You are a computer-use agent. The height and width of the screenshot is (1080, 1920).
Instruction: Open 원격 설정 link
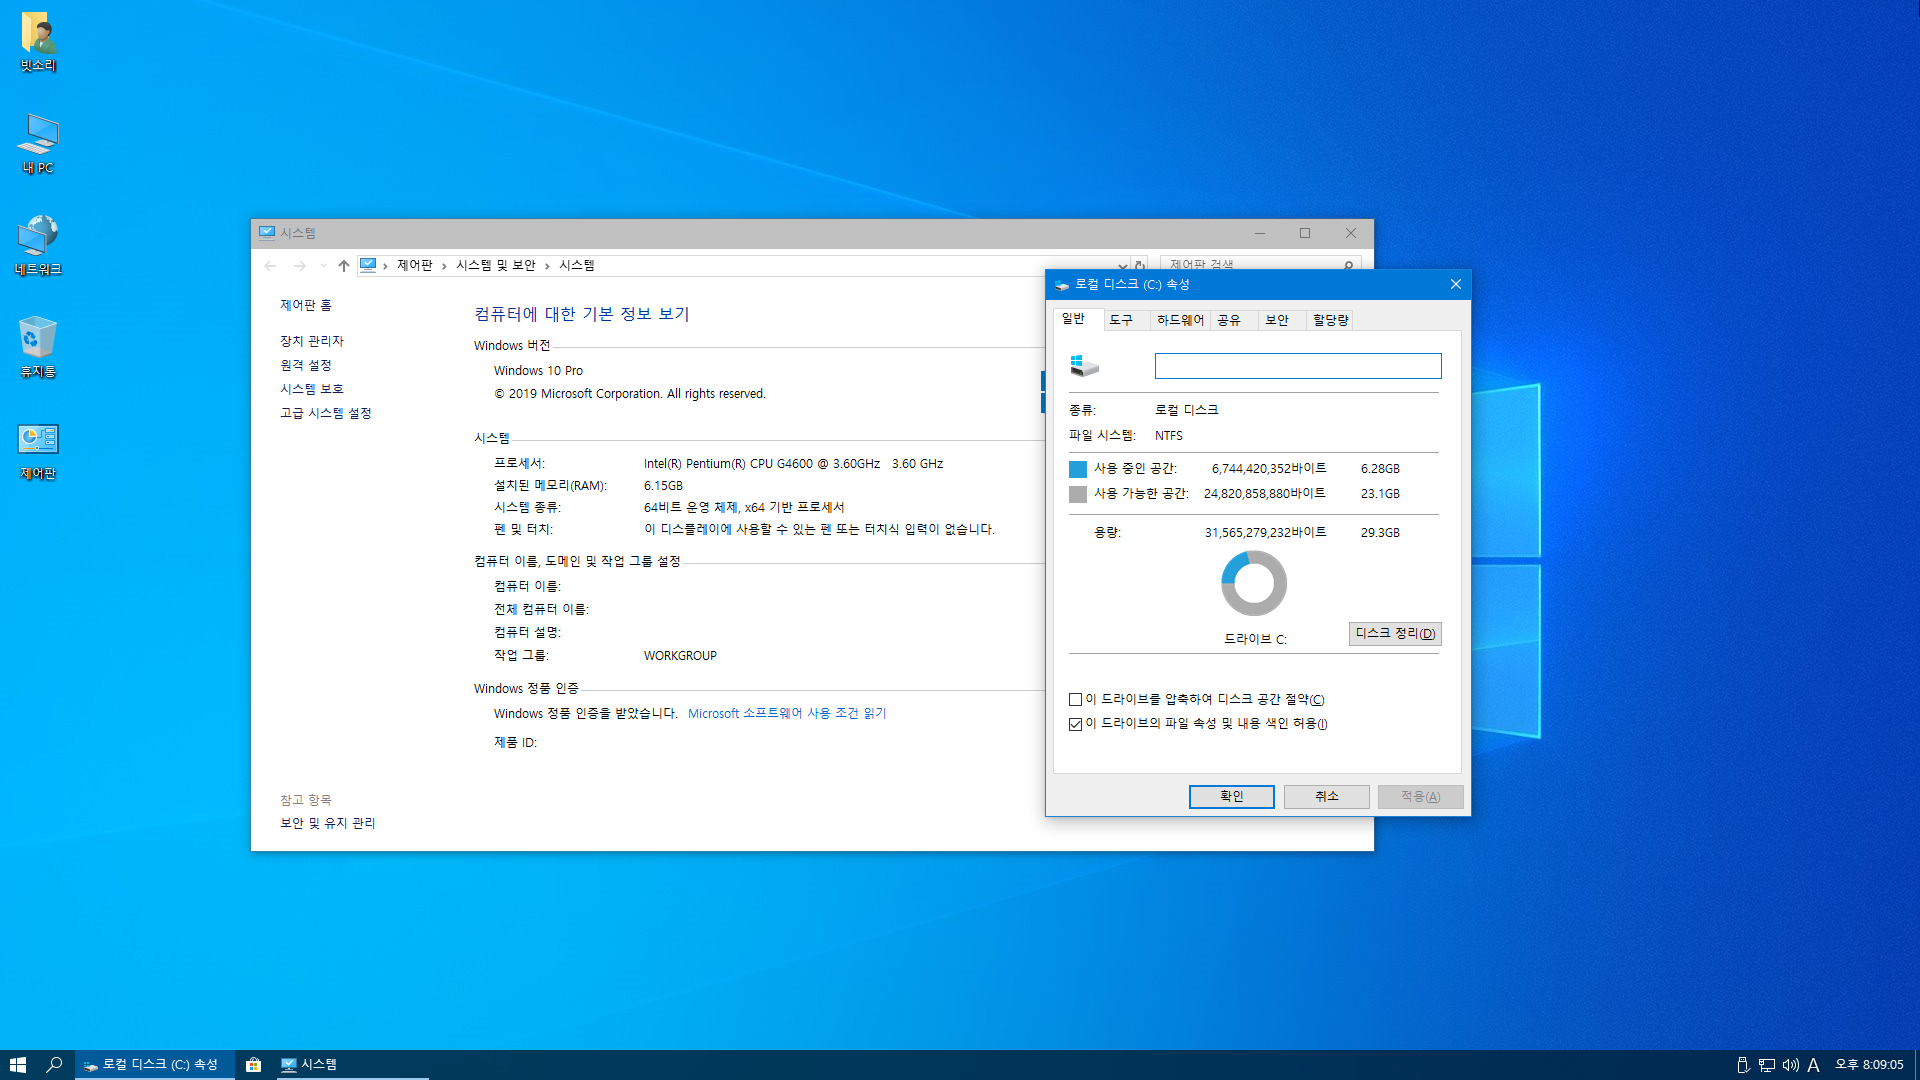(x=305, y=365)
